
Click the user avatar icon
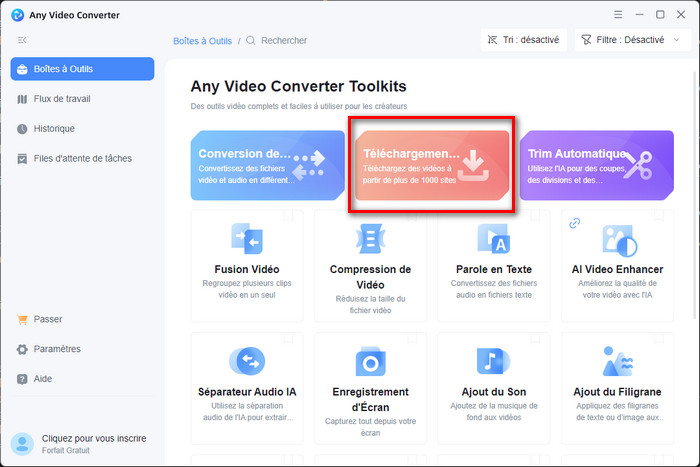[x=22, y=444]
